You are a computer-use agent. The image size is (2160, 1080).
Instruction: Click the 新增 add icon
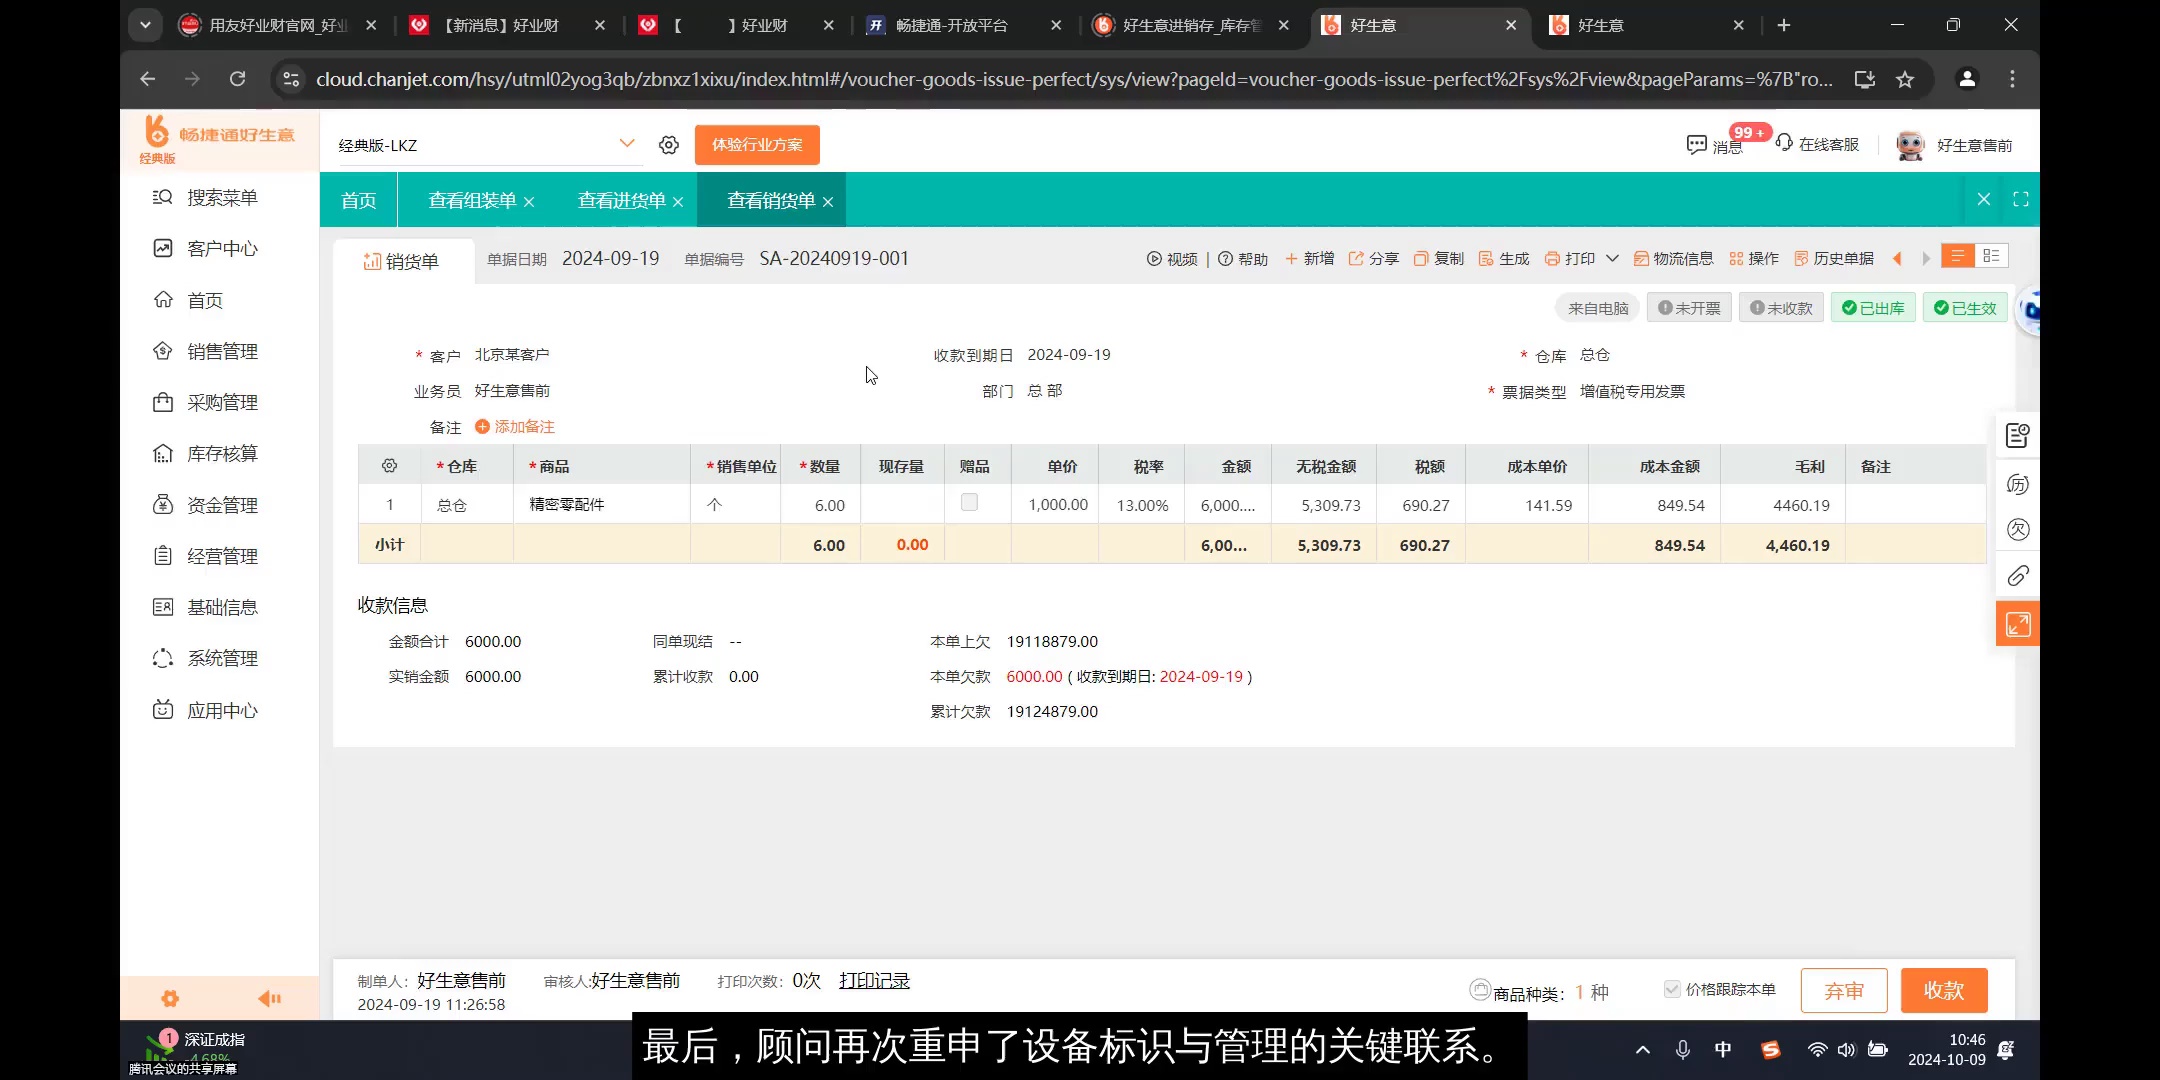point(1310,258)
